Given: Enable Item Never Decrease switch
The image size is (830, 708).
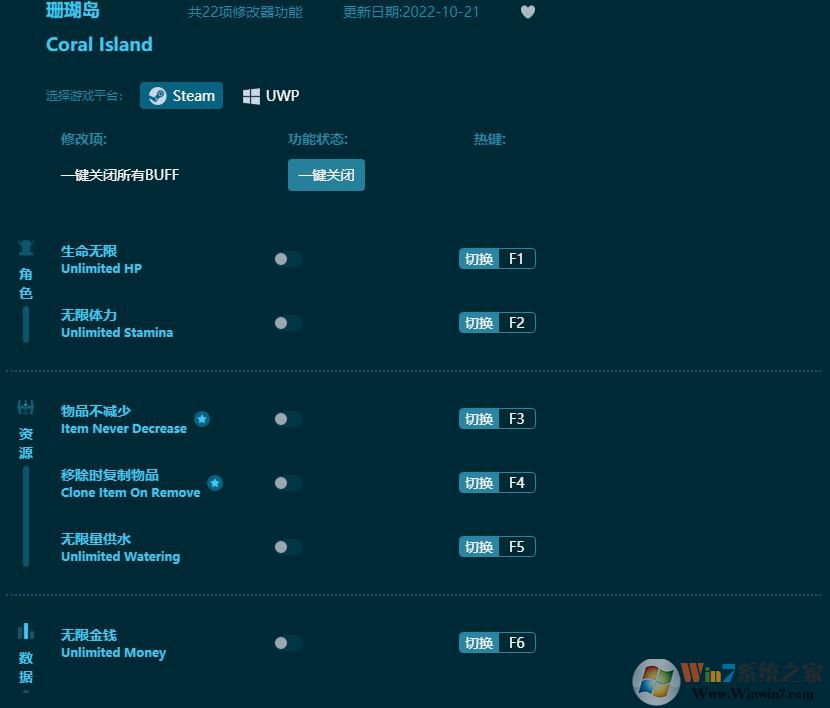Looking at the screenshot, I should click(288, 419).
